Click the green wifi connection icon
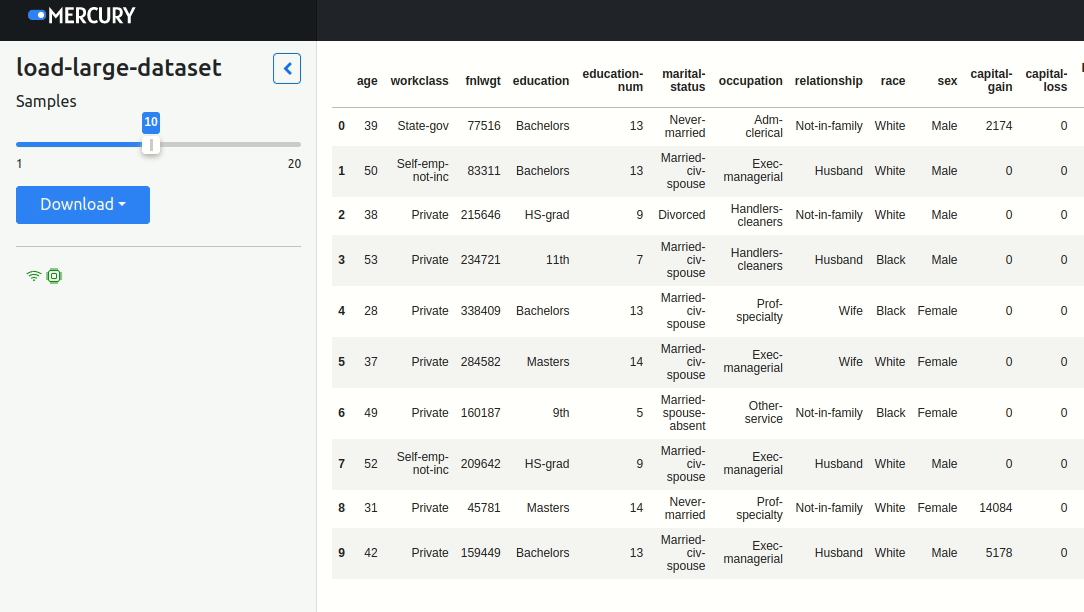The height and width of the screenshot is (612, 1084). coord(34,276)
